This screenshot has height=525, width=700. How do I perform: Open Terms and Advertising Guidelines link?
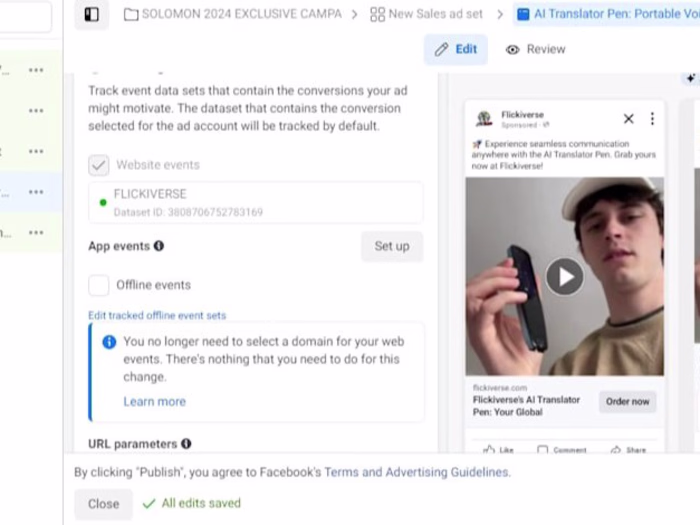coord(416,472)
